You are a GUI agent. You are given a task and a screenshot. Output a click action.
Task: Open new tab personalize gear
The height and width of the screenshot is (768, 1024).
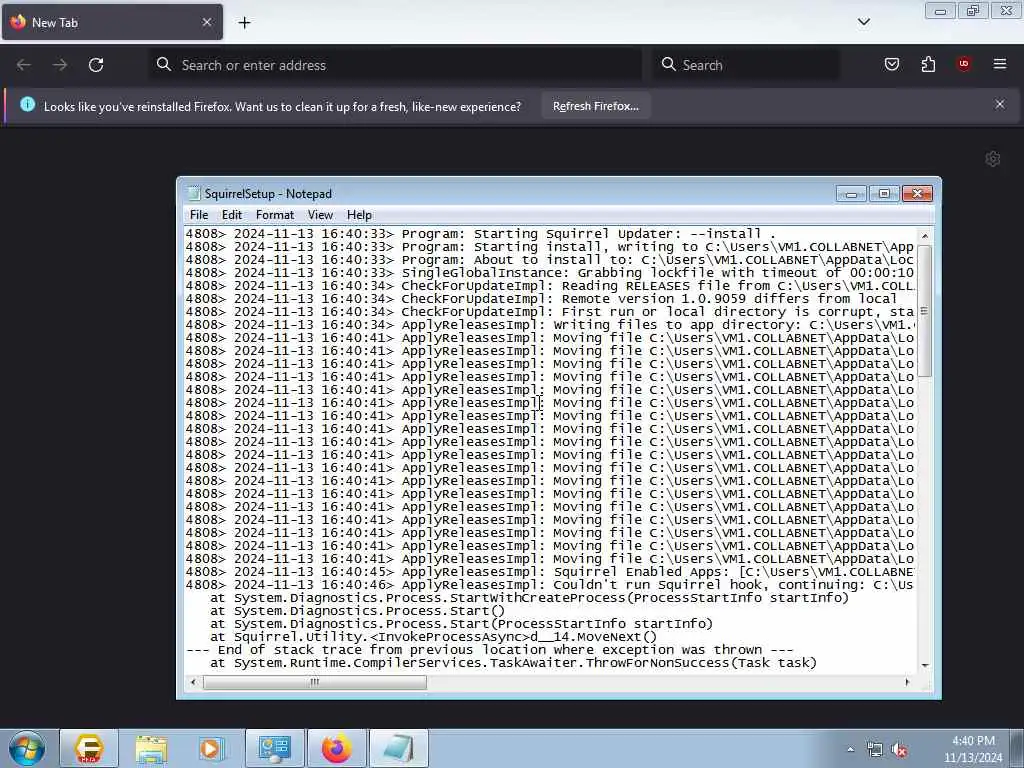click(x=993, y=159)
